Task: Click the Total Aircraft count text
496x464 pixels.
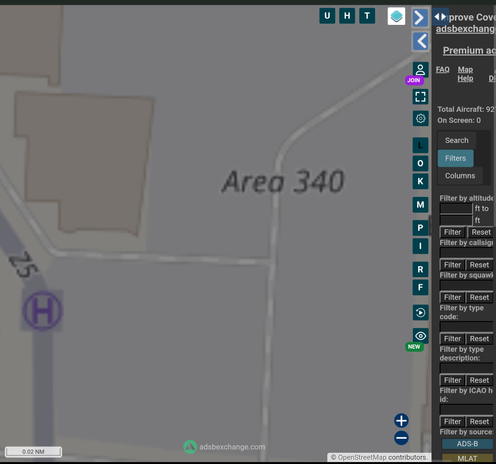Action: tap(466, 109)
